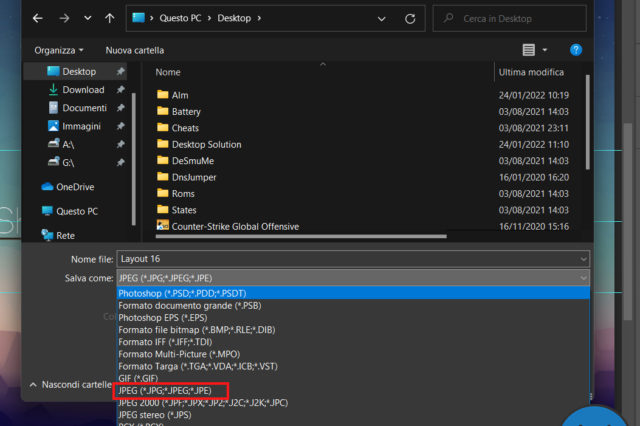Viewport: 640px width, 426px height.
Task: Open the Organizza menu
Action: tap(59, 50)
